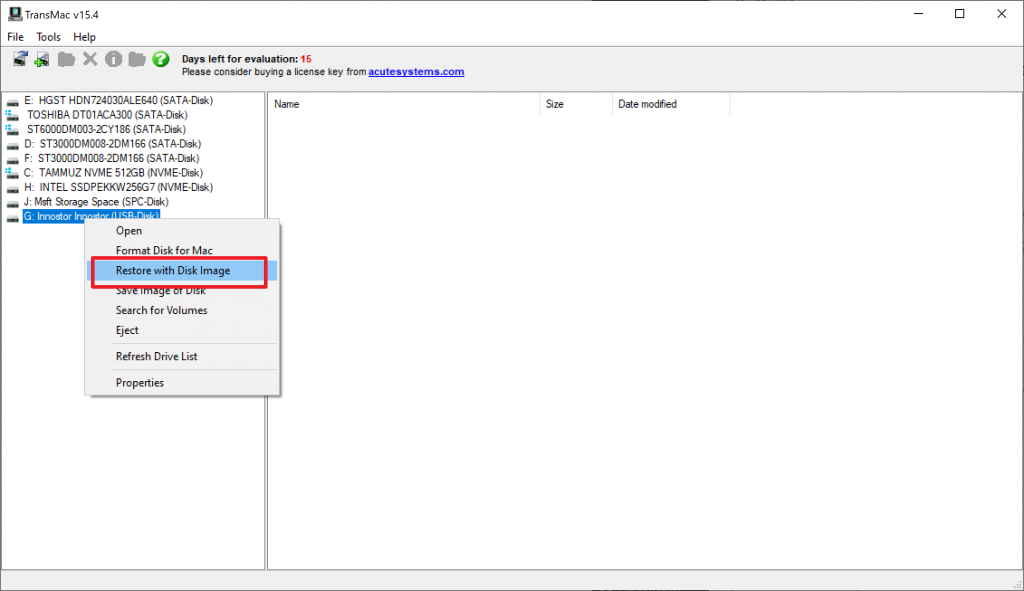Sort by Date modified column header

671,104
